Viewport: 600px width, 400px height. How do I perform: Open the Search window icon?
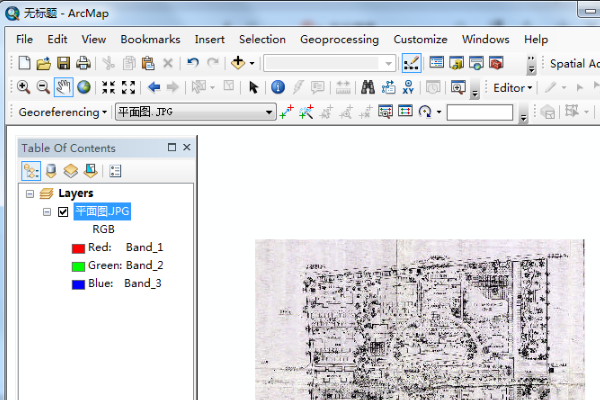[x=476, y=63]
